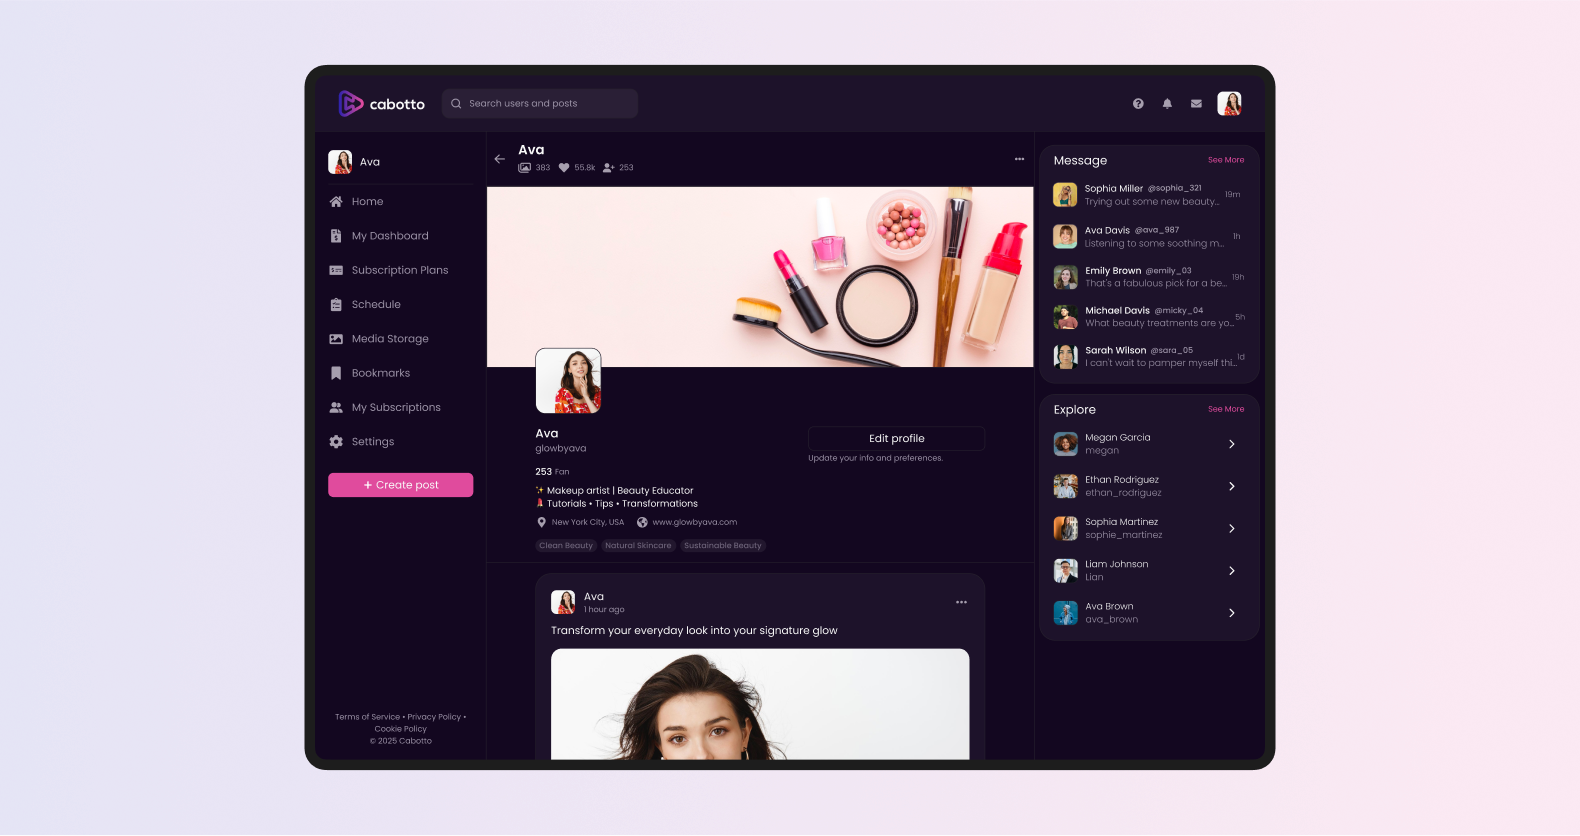Image resolution: width=1580 pixels, height=836 pixels.
Task: Open the post photo of woman
Action: (x=760, y=704)
